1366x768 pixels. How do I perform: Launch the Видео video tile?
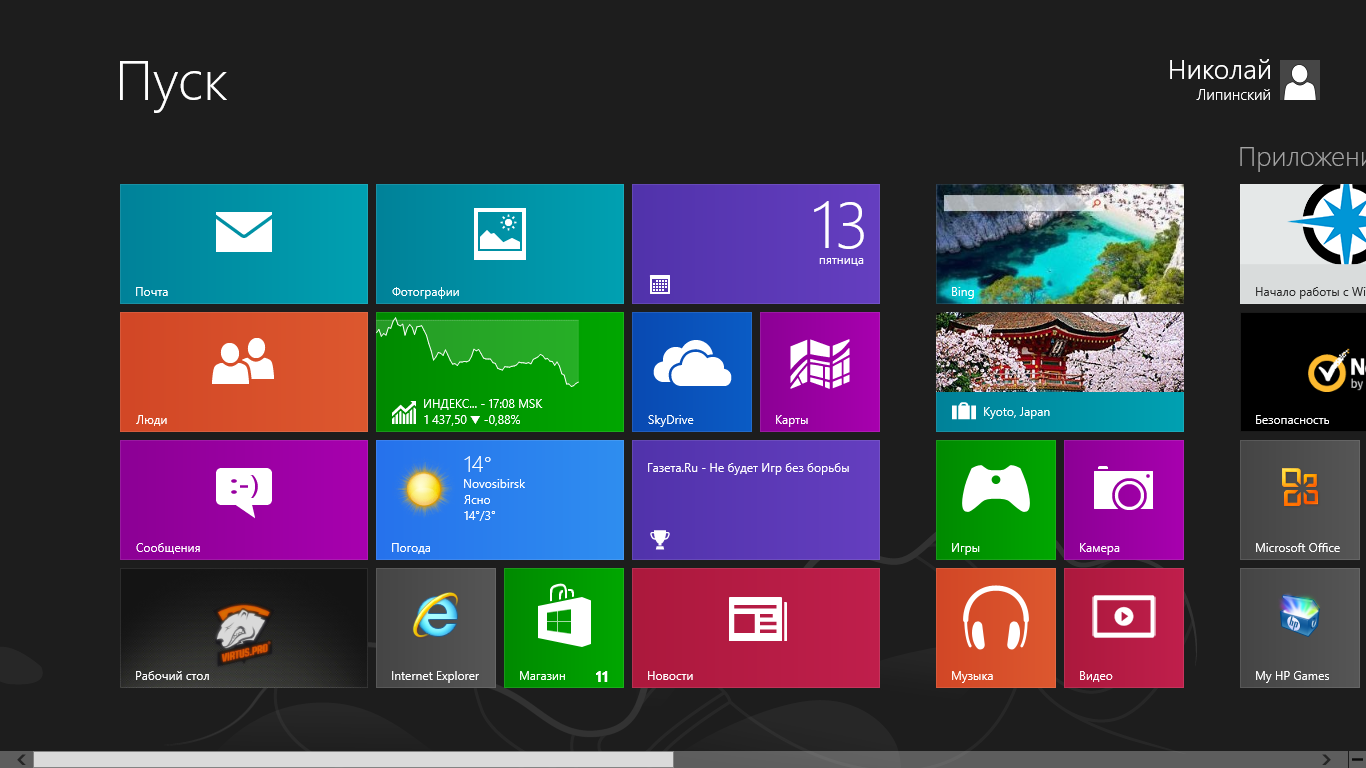click(1124, 628)
